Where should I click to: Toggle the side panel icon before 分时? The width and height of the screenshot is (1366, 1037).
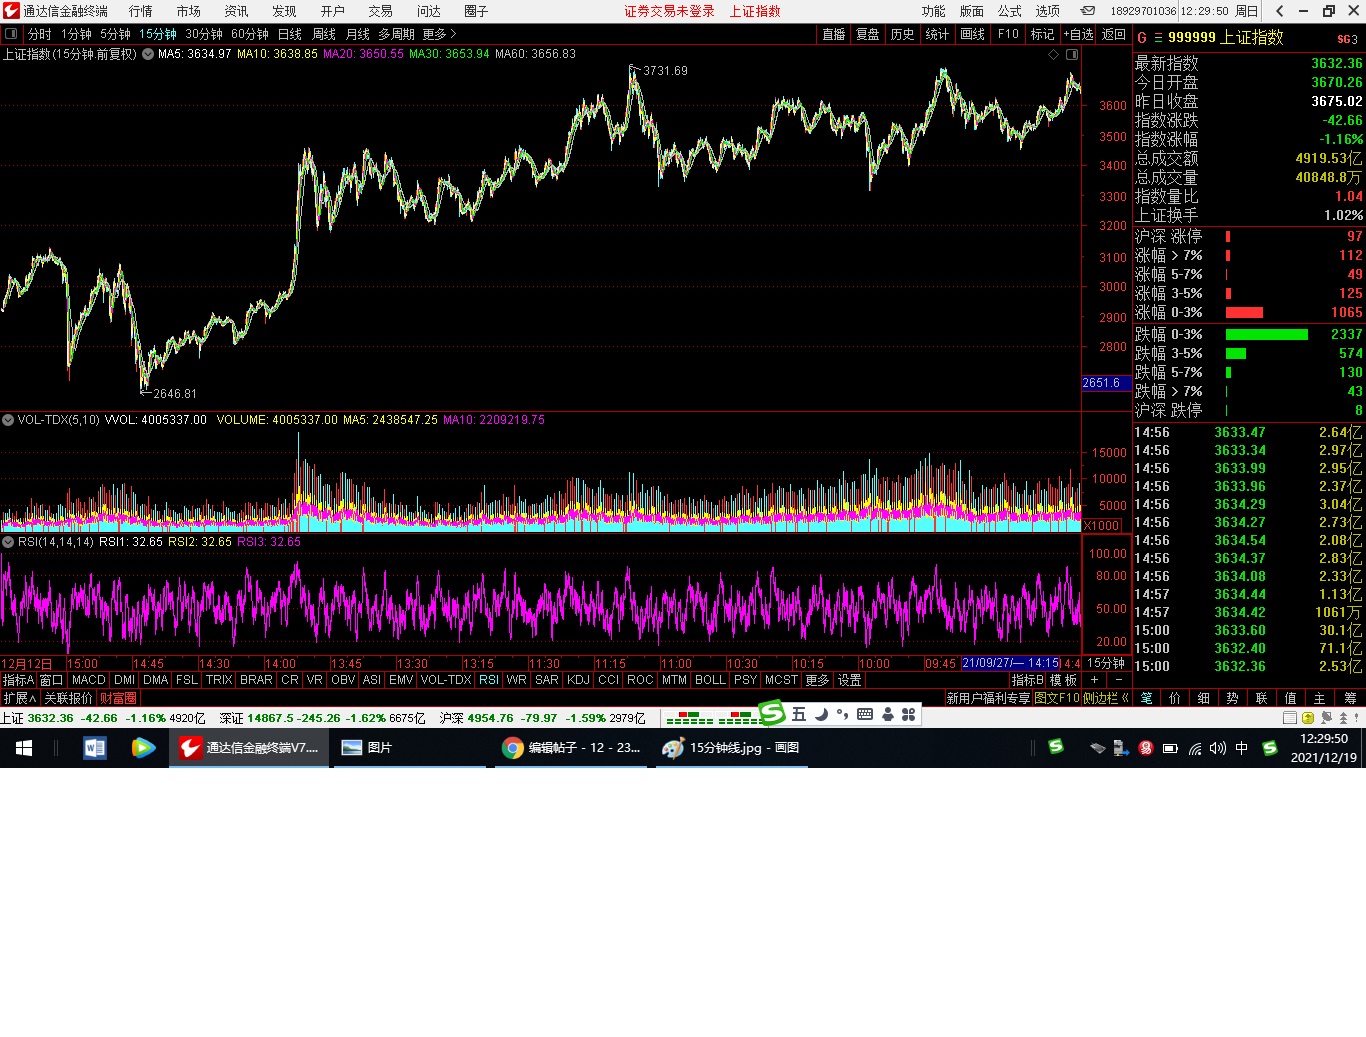(x=11, y=34)
